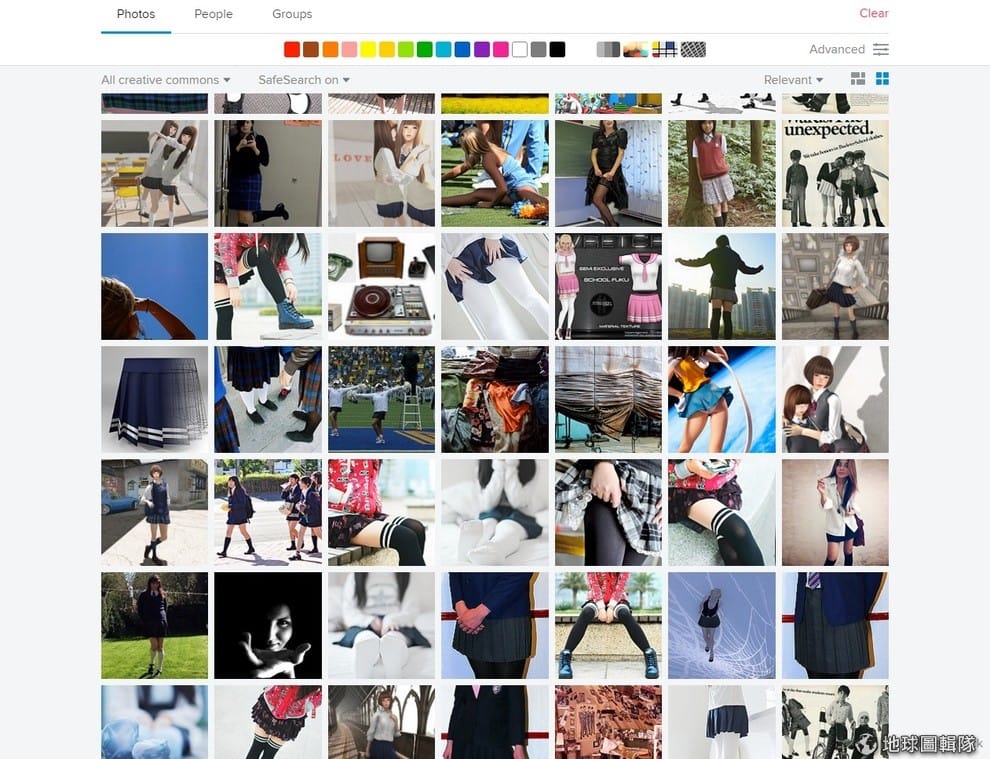Image resolution: width=990 pixels, height=759 pixels.
Task: Filter by shallow depth of field style
Action: pyautogui.click(x=635, y=49)
